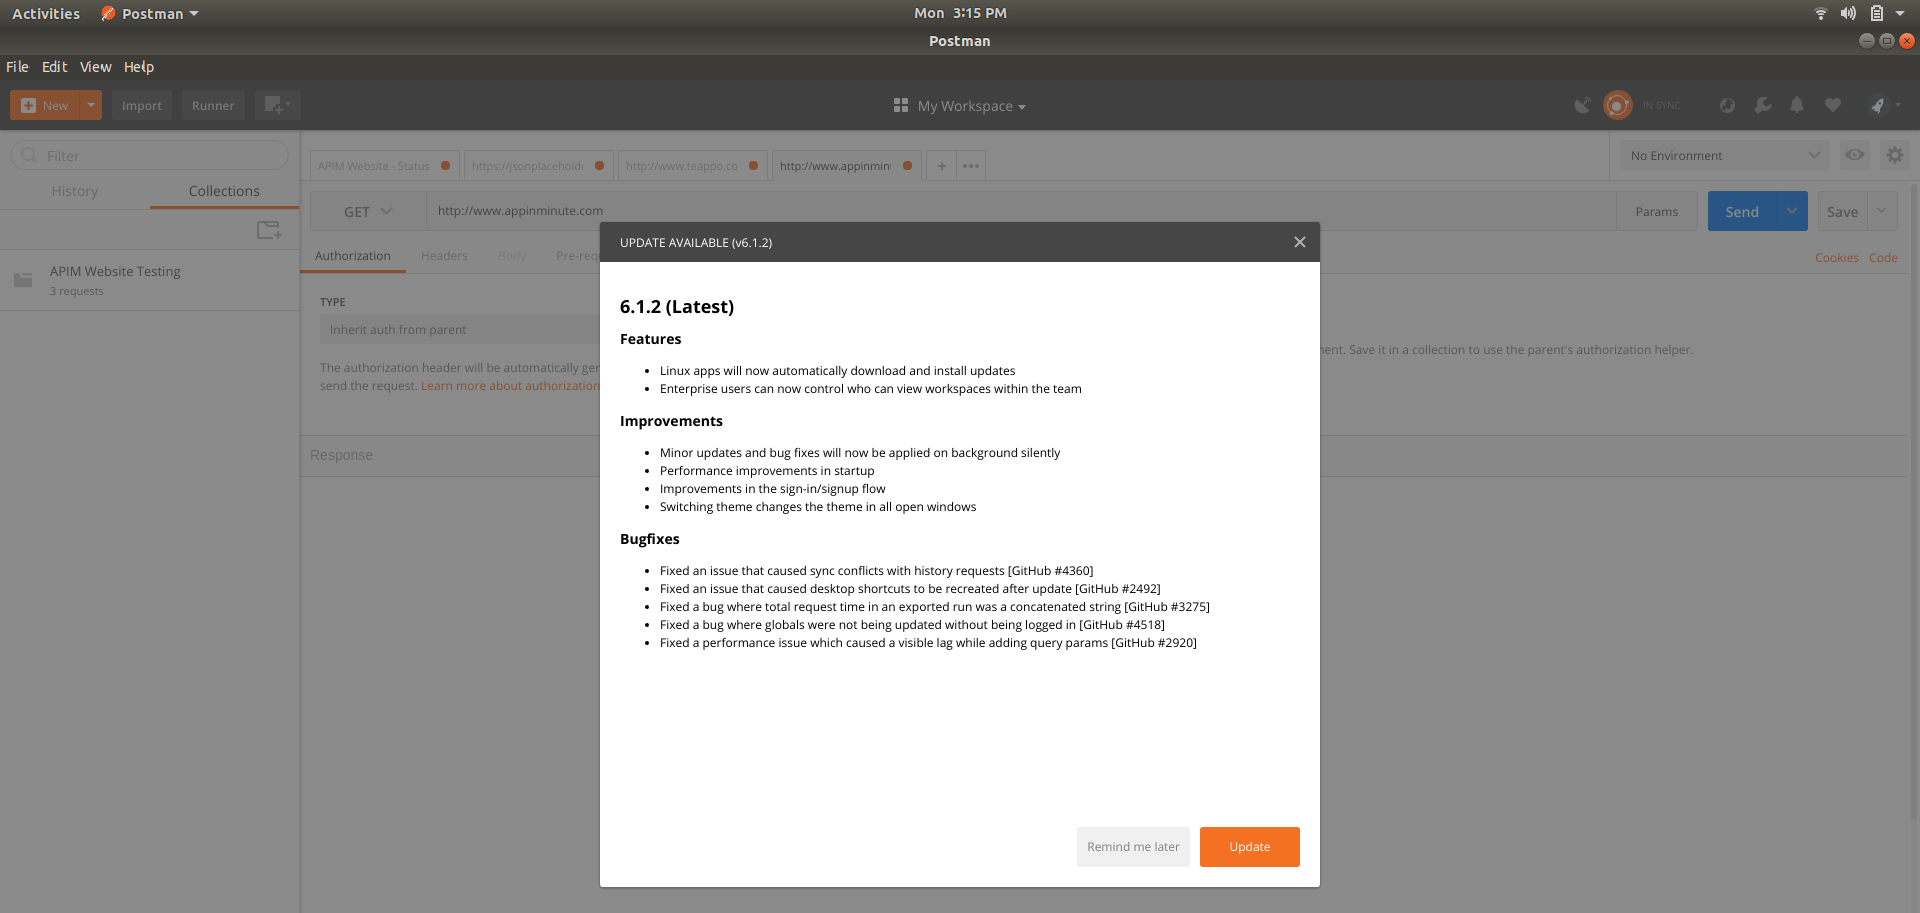Screen dimensions: 1920x913
Task: Open Manage Environments gear icon
Action: point(1895,155)
